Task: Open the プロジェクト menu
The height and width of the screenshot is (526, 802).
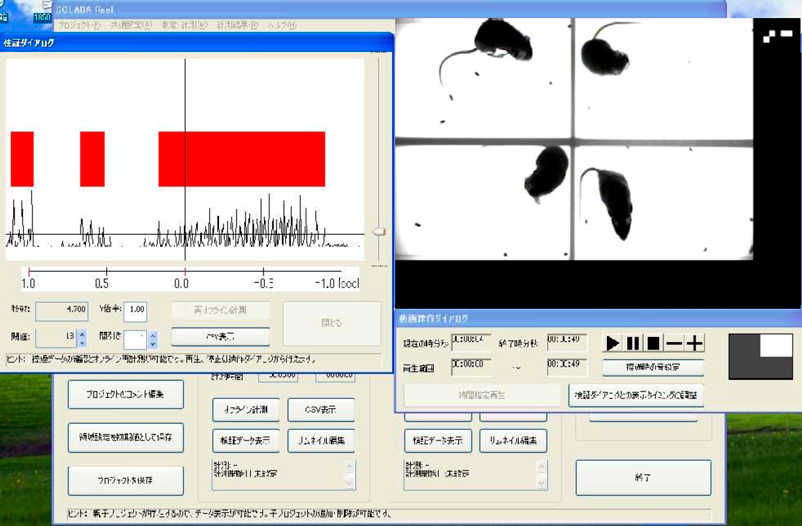Action: pos(79,25)
